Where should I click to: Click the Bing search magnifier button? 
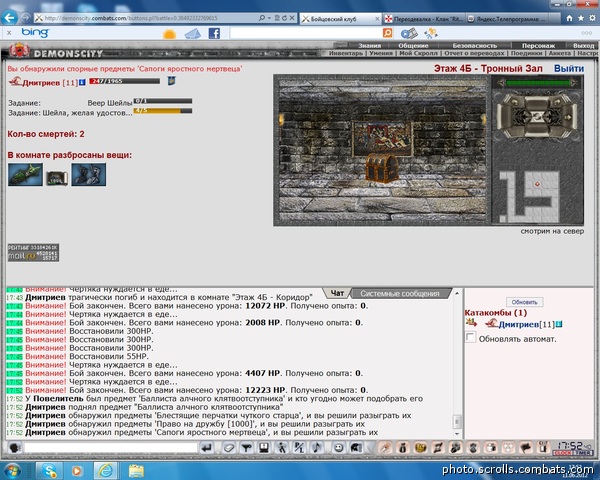(388, 33)
